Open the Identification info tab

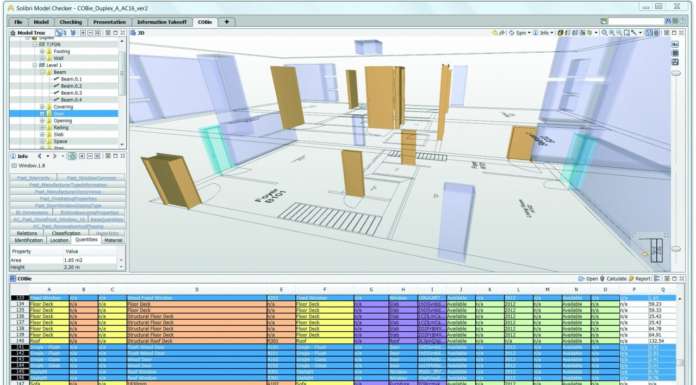click(28, 240)
